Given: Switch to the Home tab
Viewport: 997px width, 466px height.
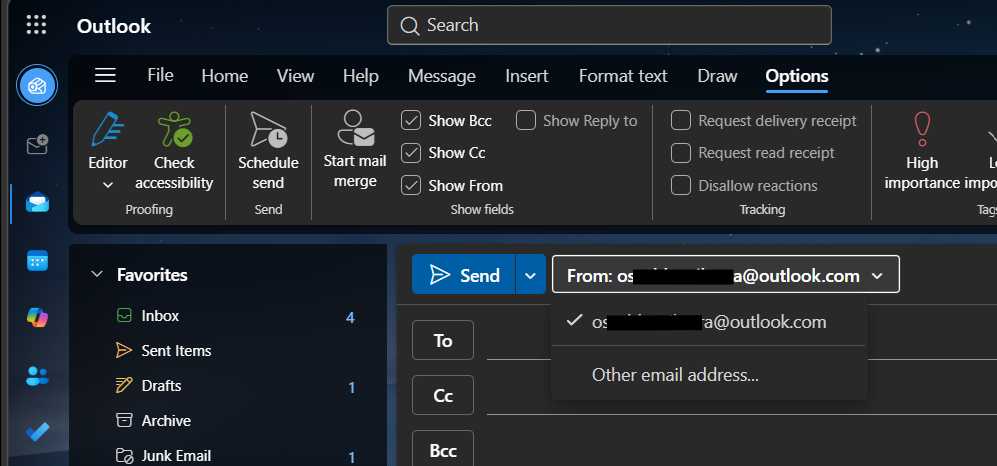Looking at the screenshot, I should [224, 76].
